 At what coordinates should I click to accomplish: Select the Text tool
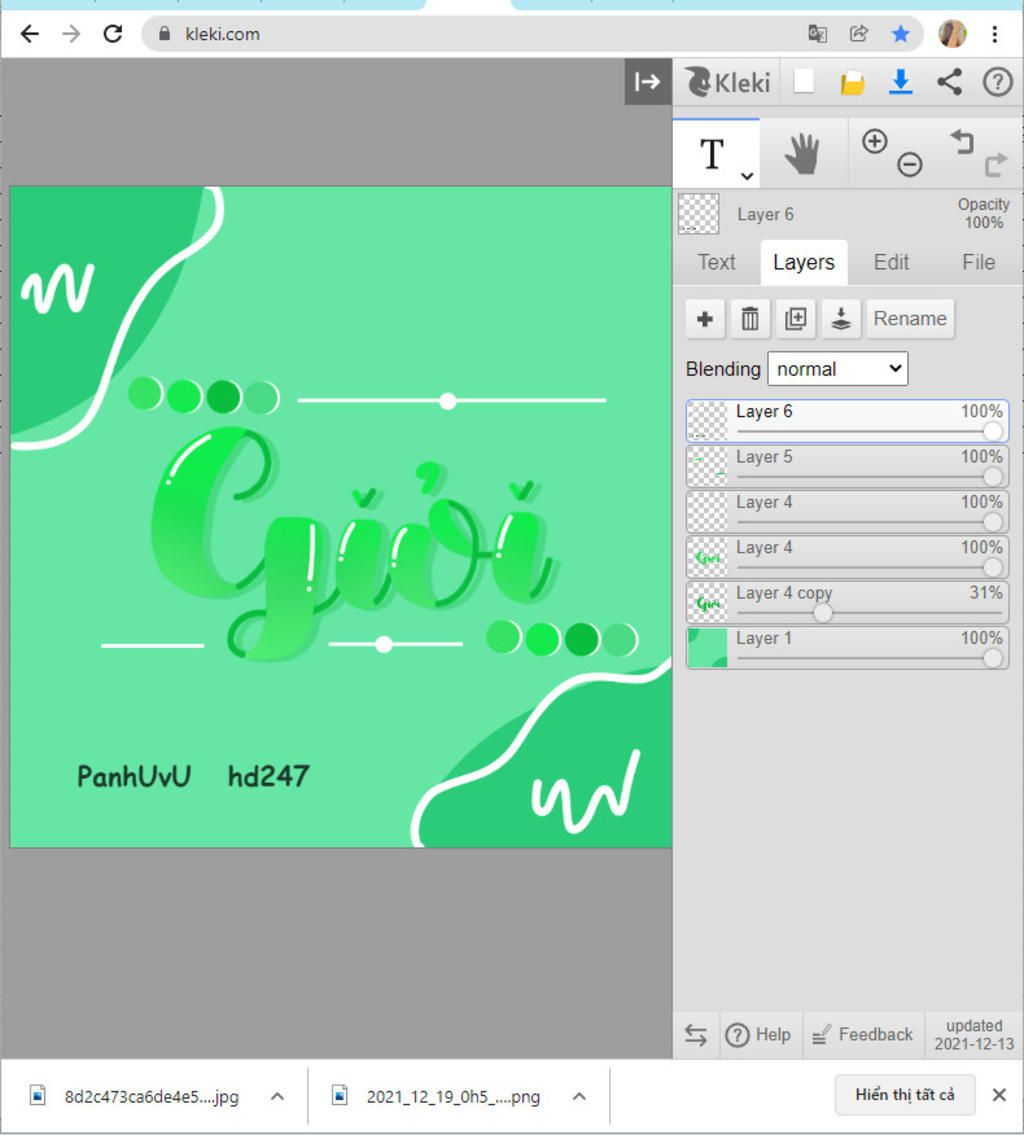click(712, 155)
